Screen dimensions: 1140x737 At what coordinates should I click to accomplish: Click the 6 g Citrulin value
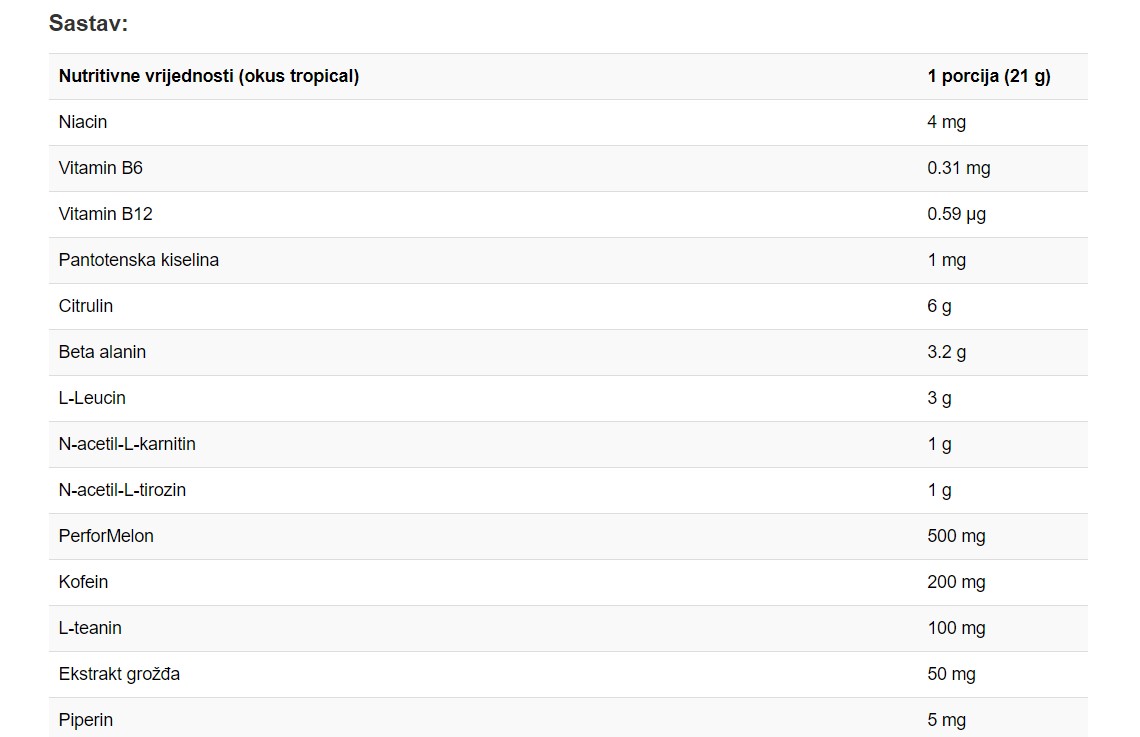939,307
